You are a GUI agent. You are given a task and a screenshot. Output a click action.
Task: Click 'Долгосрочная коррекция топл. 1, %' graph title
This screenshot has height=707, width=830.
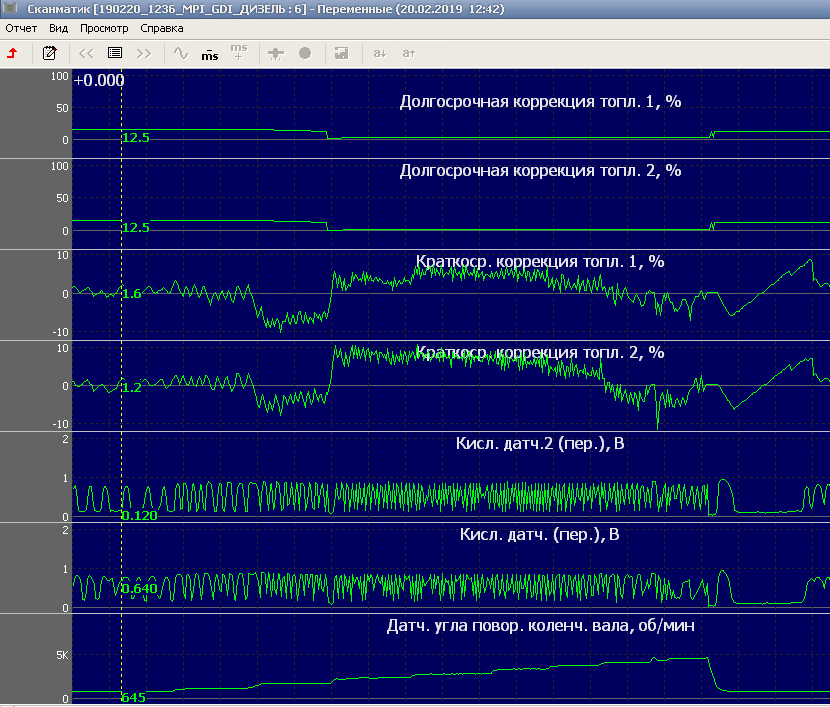[x=540, y=101]
